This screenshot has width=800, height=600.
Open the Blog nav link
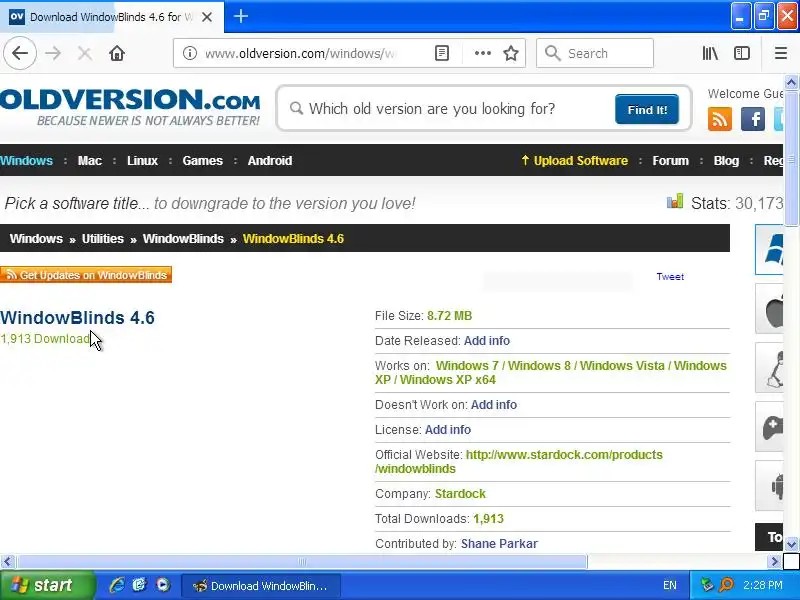click(726, 160)
